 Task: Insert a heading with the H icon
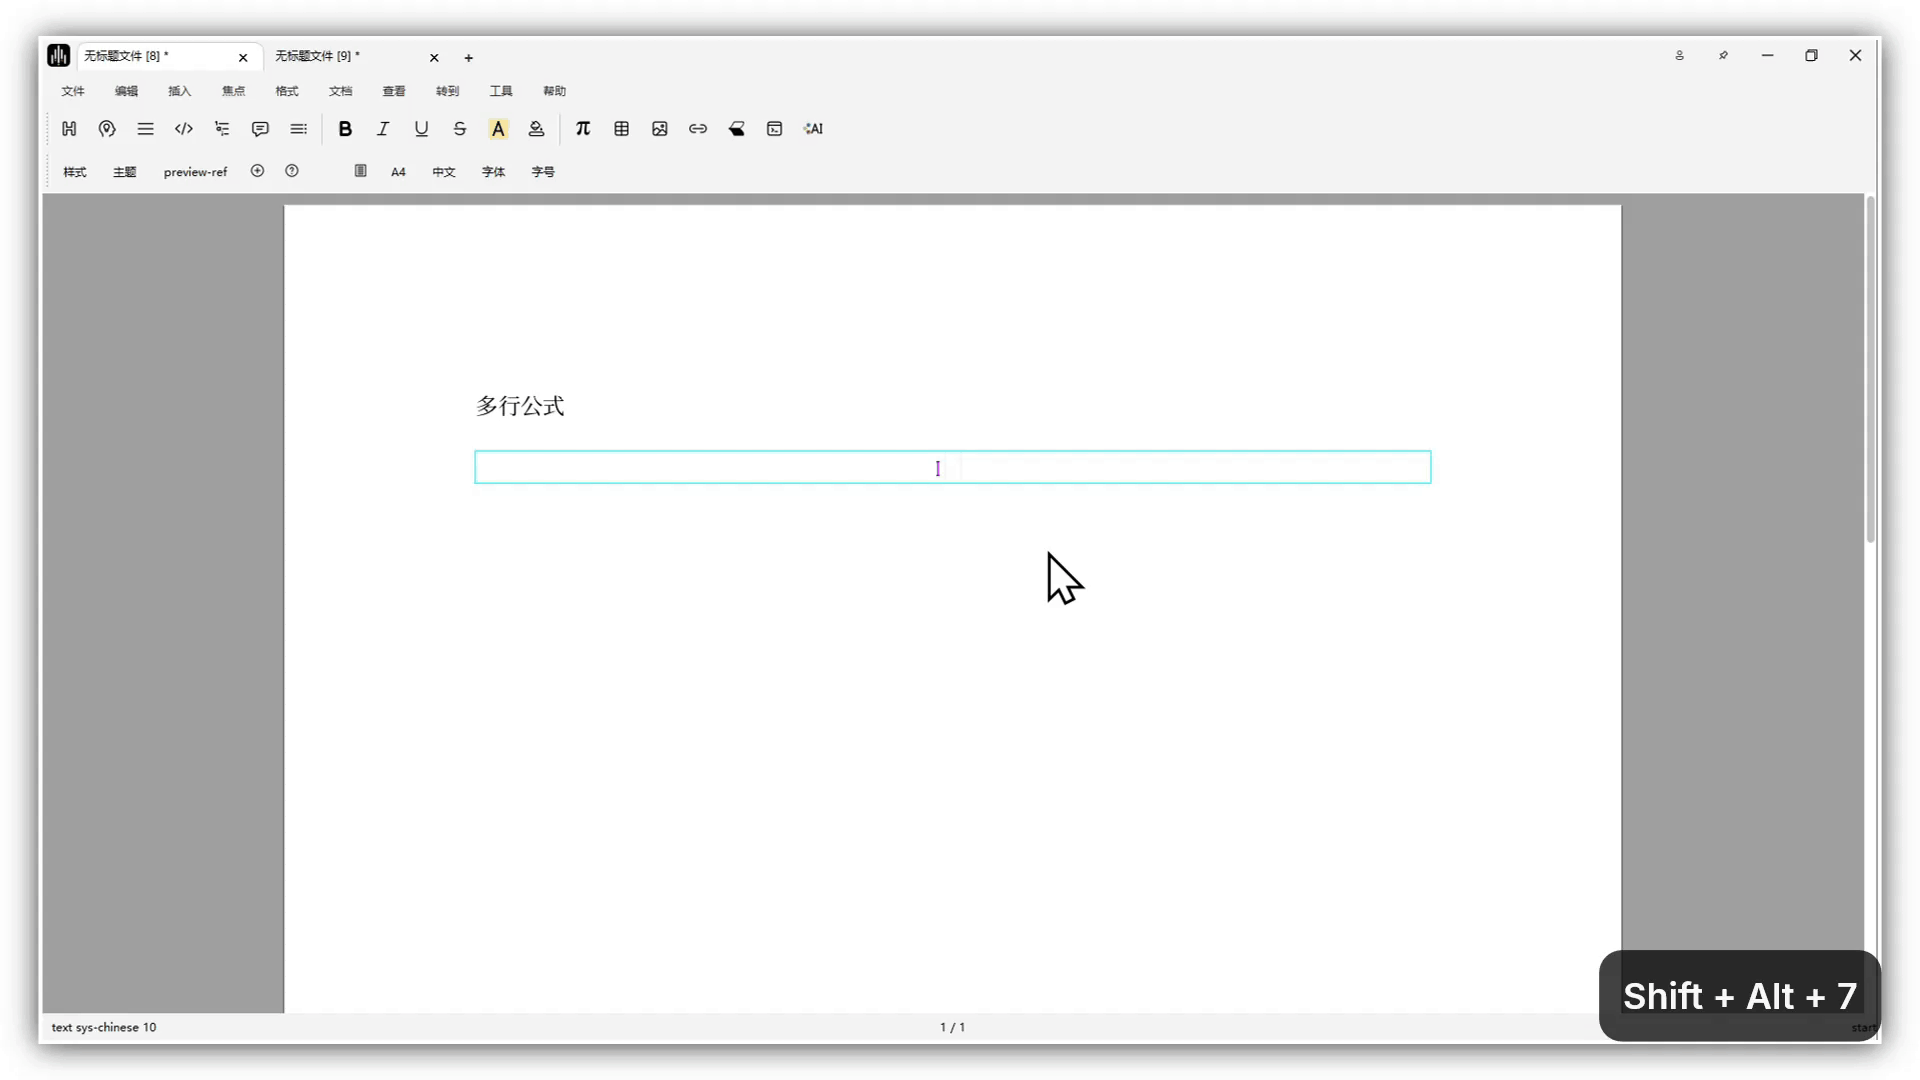[x=69, y=129]
